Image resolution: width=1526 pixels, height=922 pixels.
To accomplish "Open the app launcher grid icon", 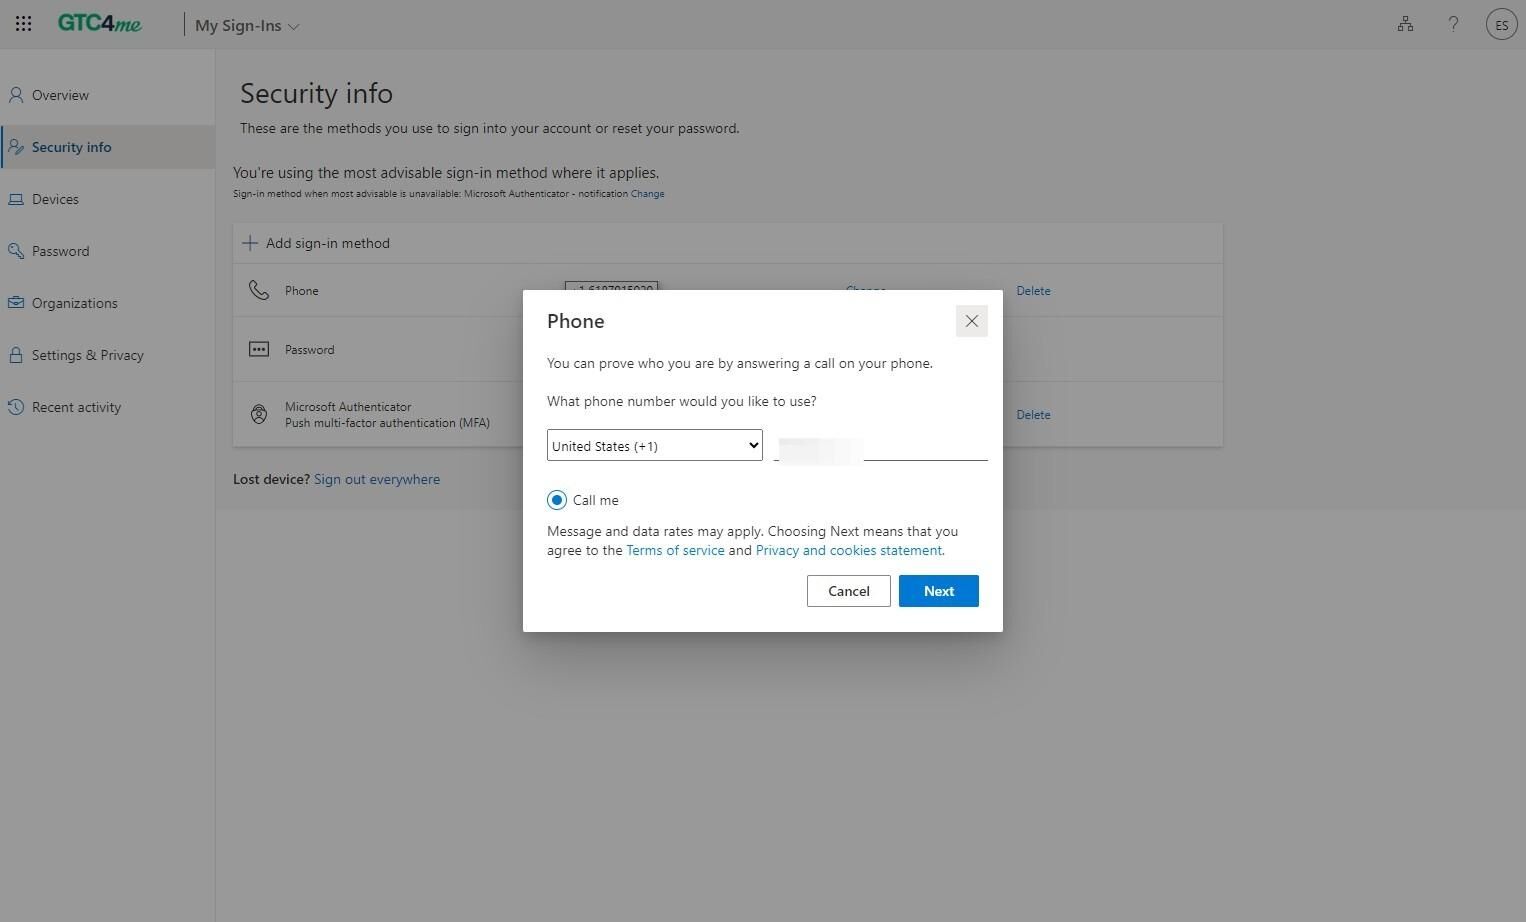I will point(24,24).
